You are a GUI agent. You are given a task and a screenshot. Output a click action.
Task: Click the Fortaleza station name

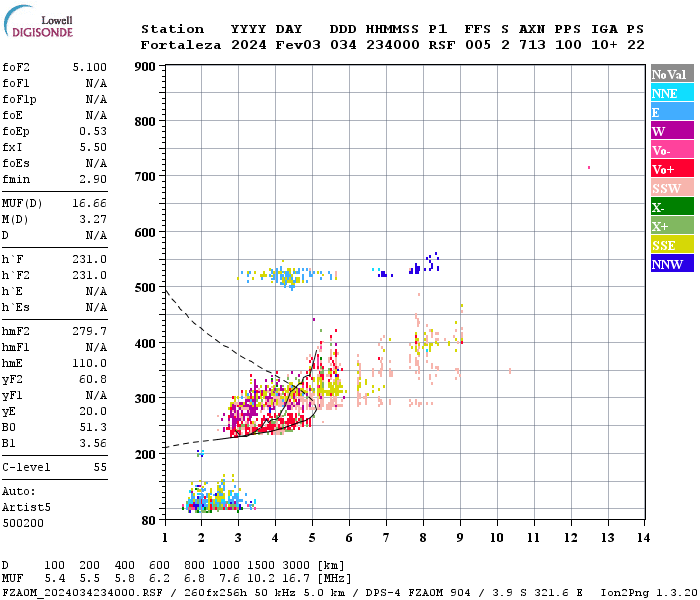coord(181,45)
